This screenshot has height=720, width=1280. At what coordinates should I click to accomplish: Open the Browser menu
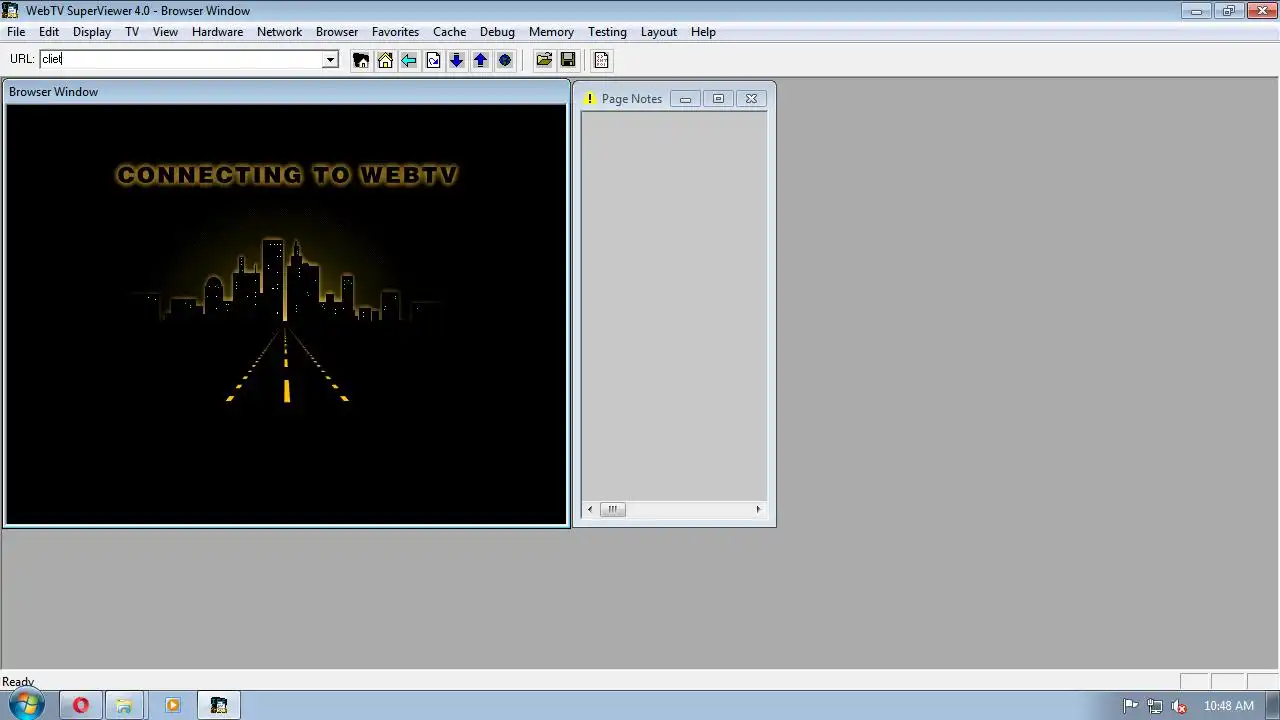tap(337, 32)
